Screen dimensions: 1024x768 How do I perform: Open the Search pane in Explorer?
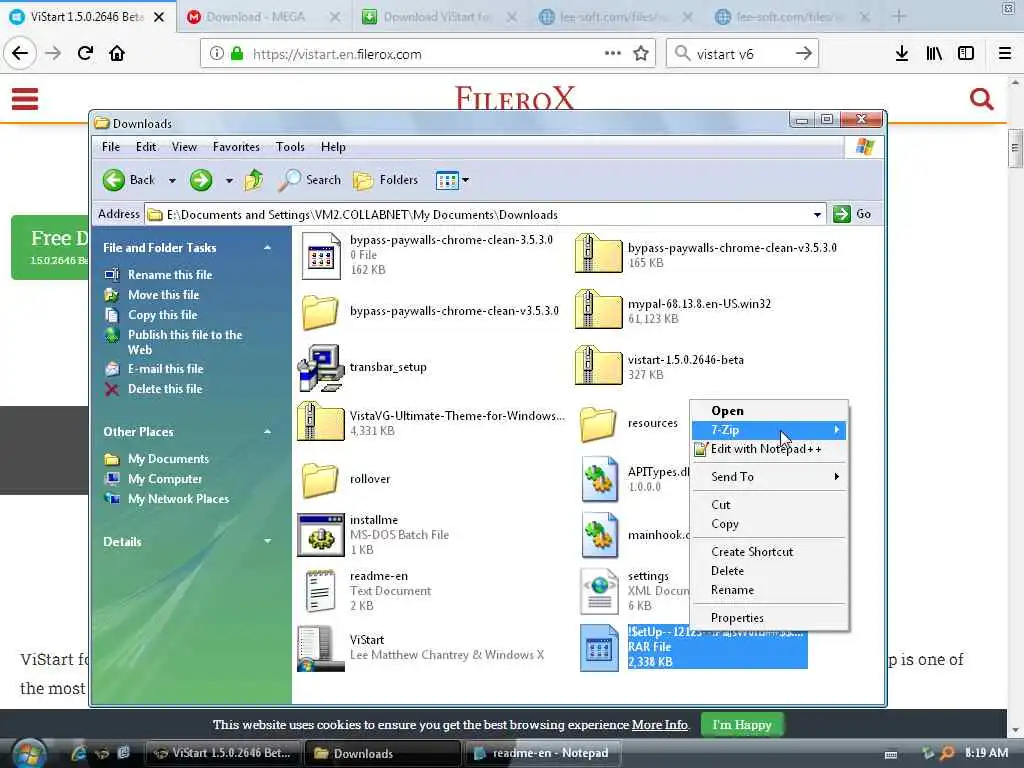pyautogui.click(x=310, y=180)
